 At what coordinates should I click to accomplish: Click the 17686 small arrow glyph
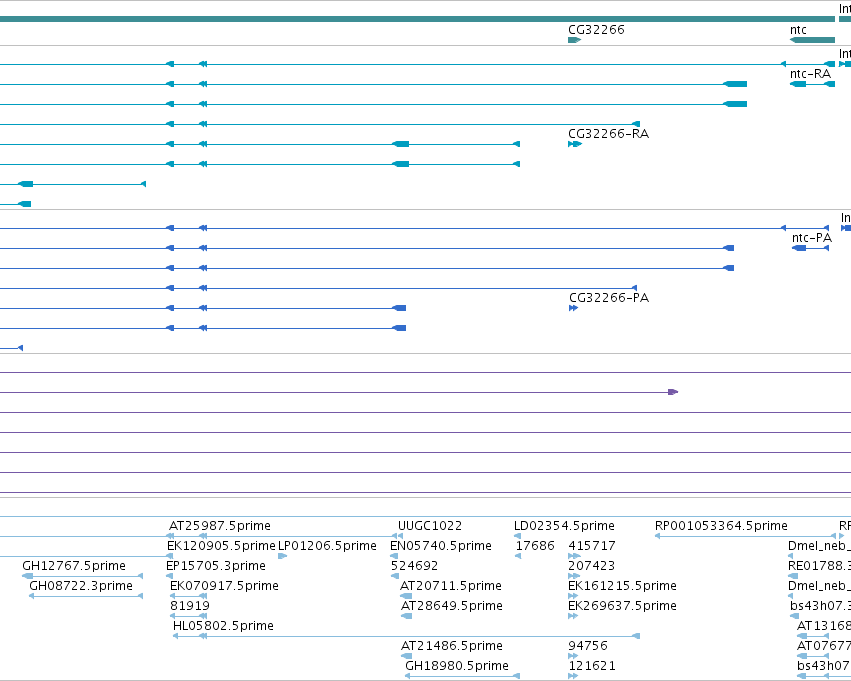tap(518, 556)
